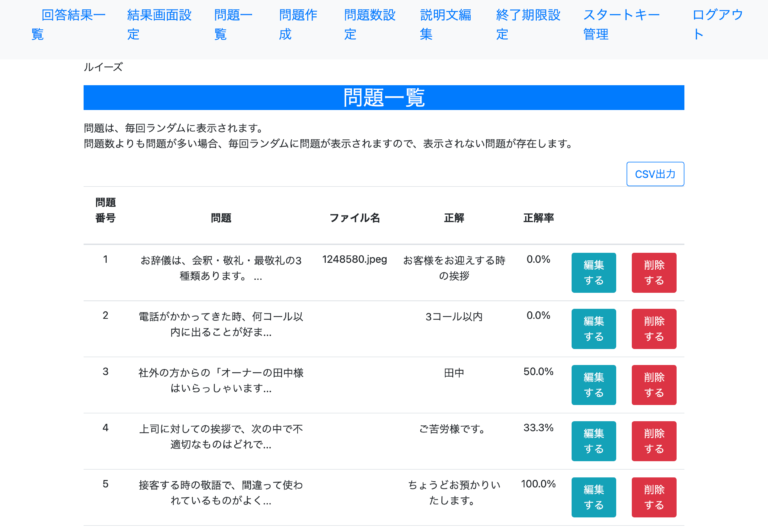This screenshot has height=529, width=768.
Task: Open the 結果画面設定 navigation link
Action: click(159, 24)
